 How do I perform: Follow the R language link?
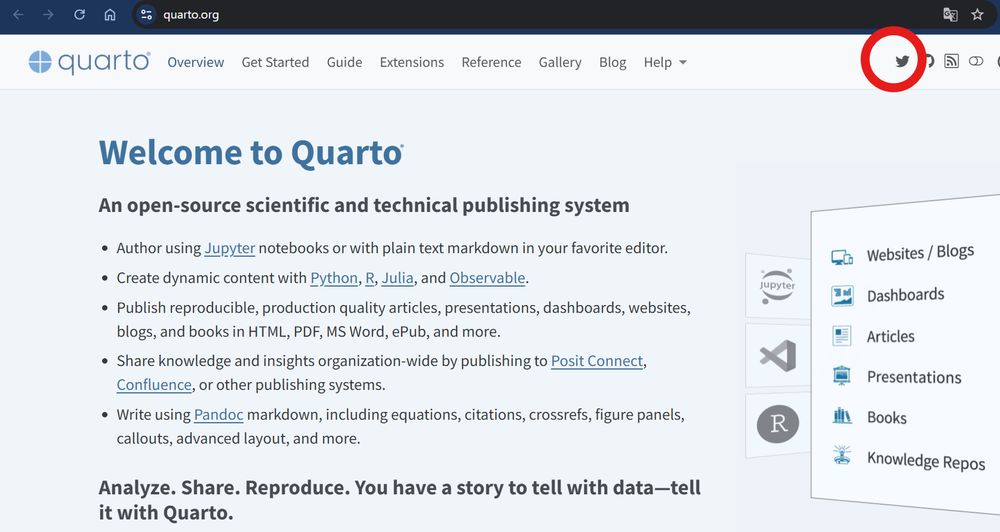pyautogui.click(x=370, y=278)
